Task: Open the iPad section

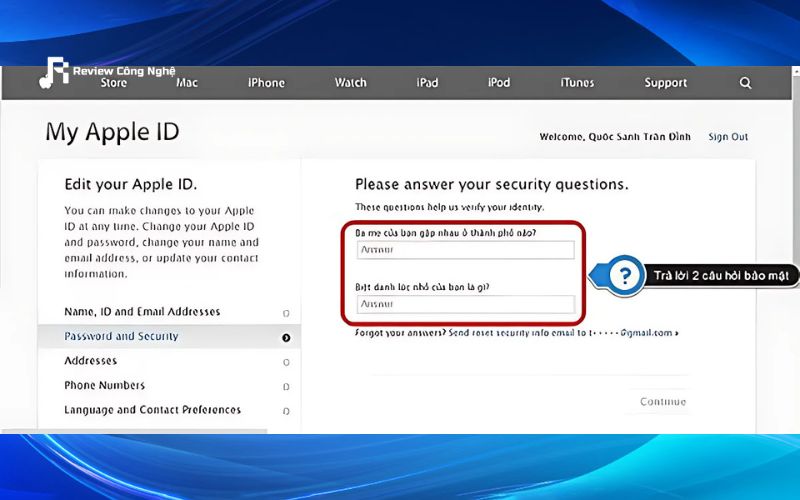Action: tap(427, 83)
